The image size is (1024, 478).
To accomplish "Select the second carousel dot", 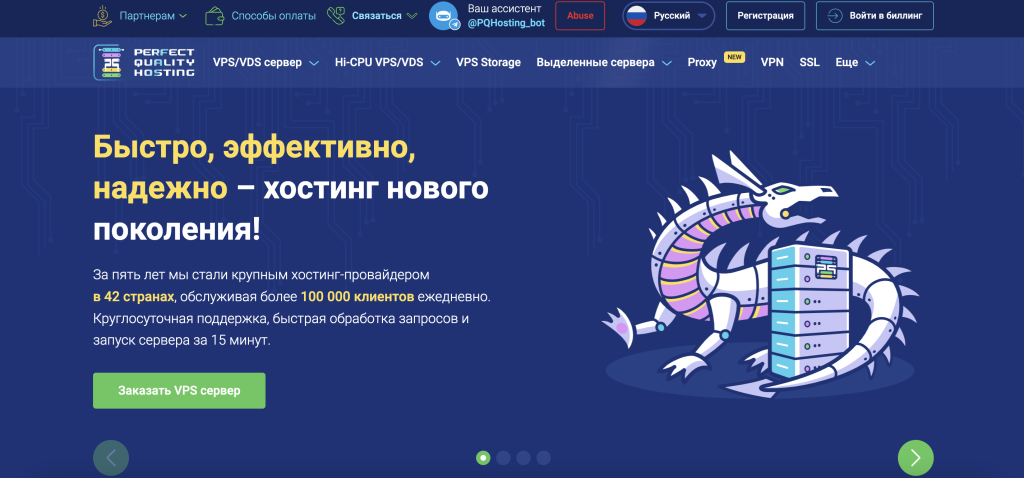I will (x=503, y=458).
